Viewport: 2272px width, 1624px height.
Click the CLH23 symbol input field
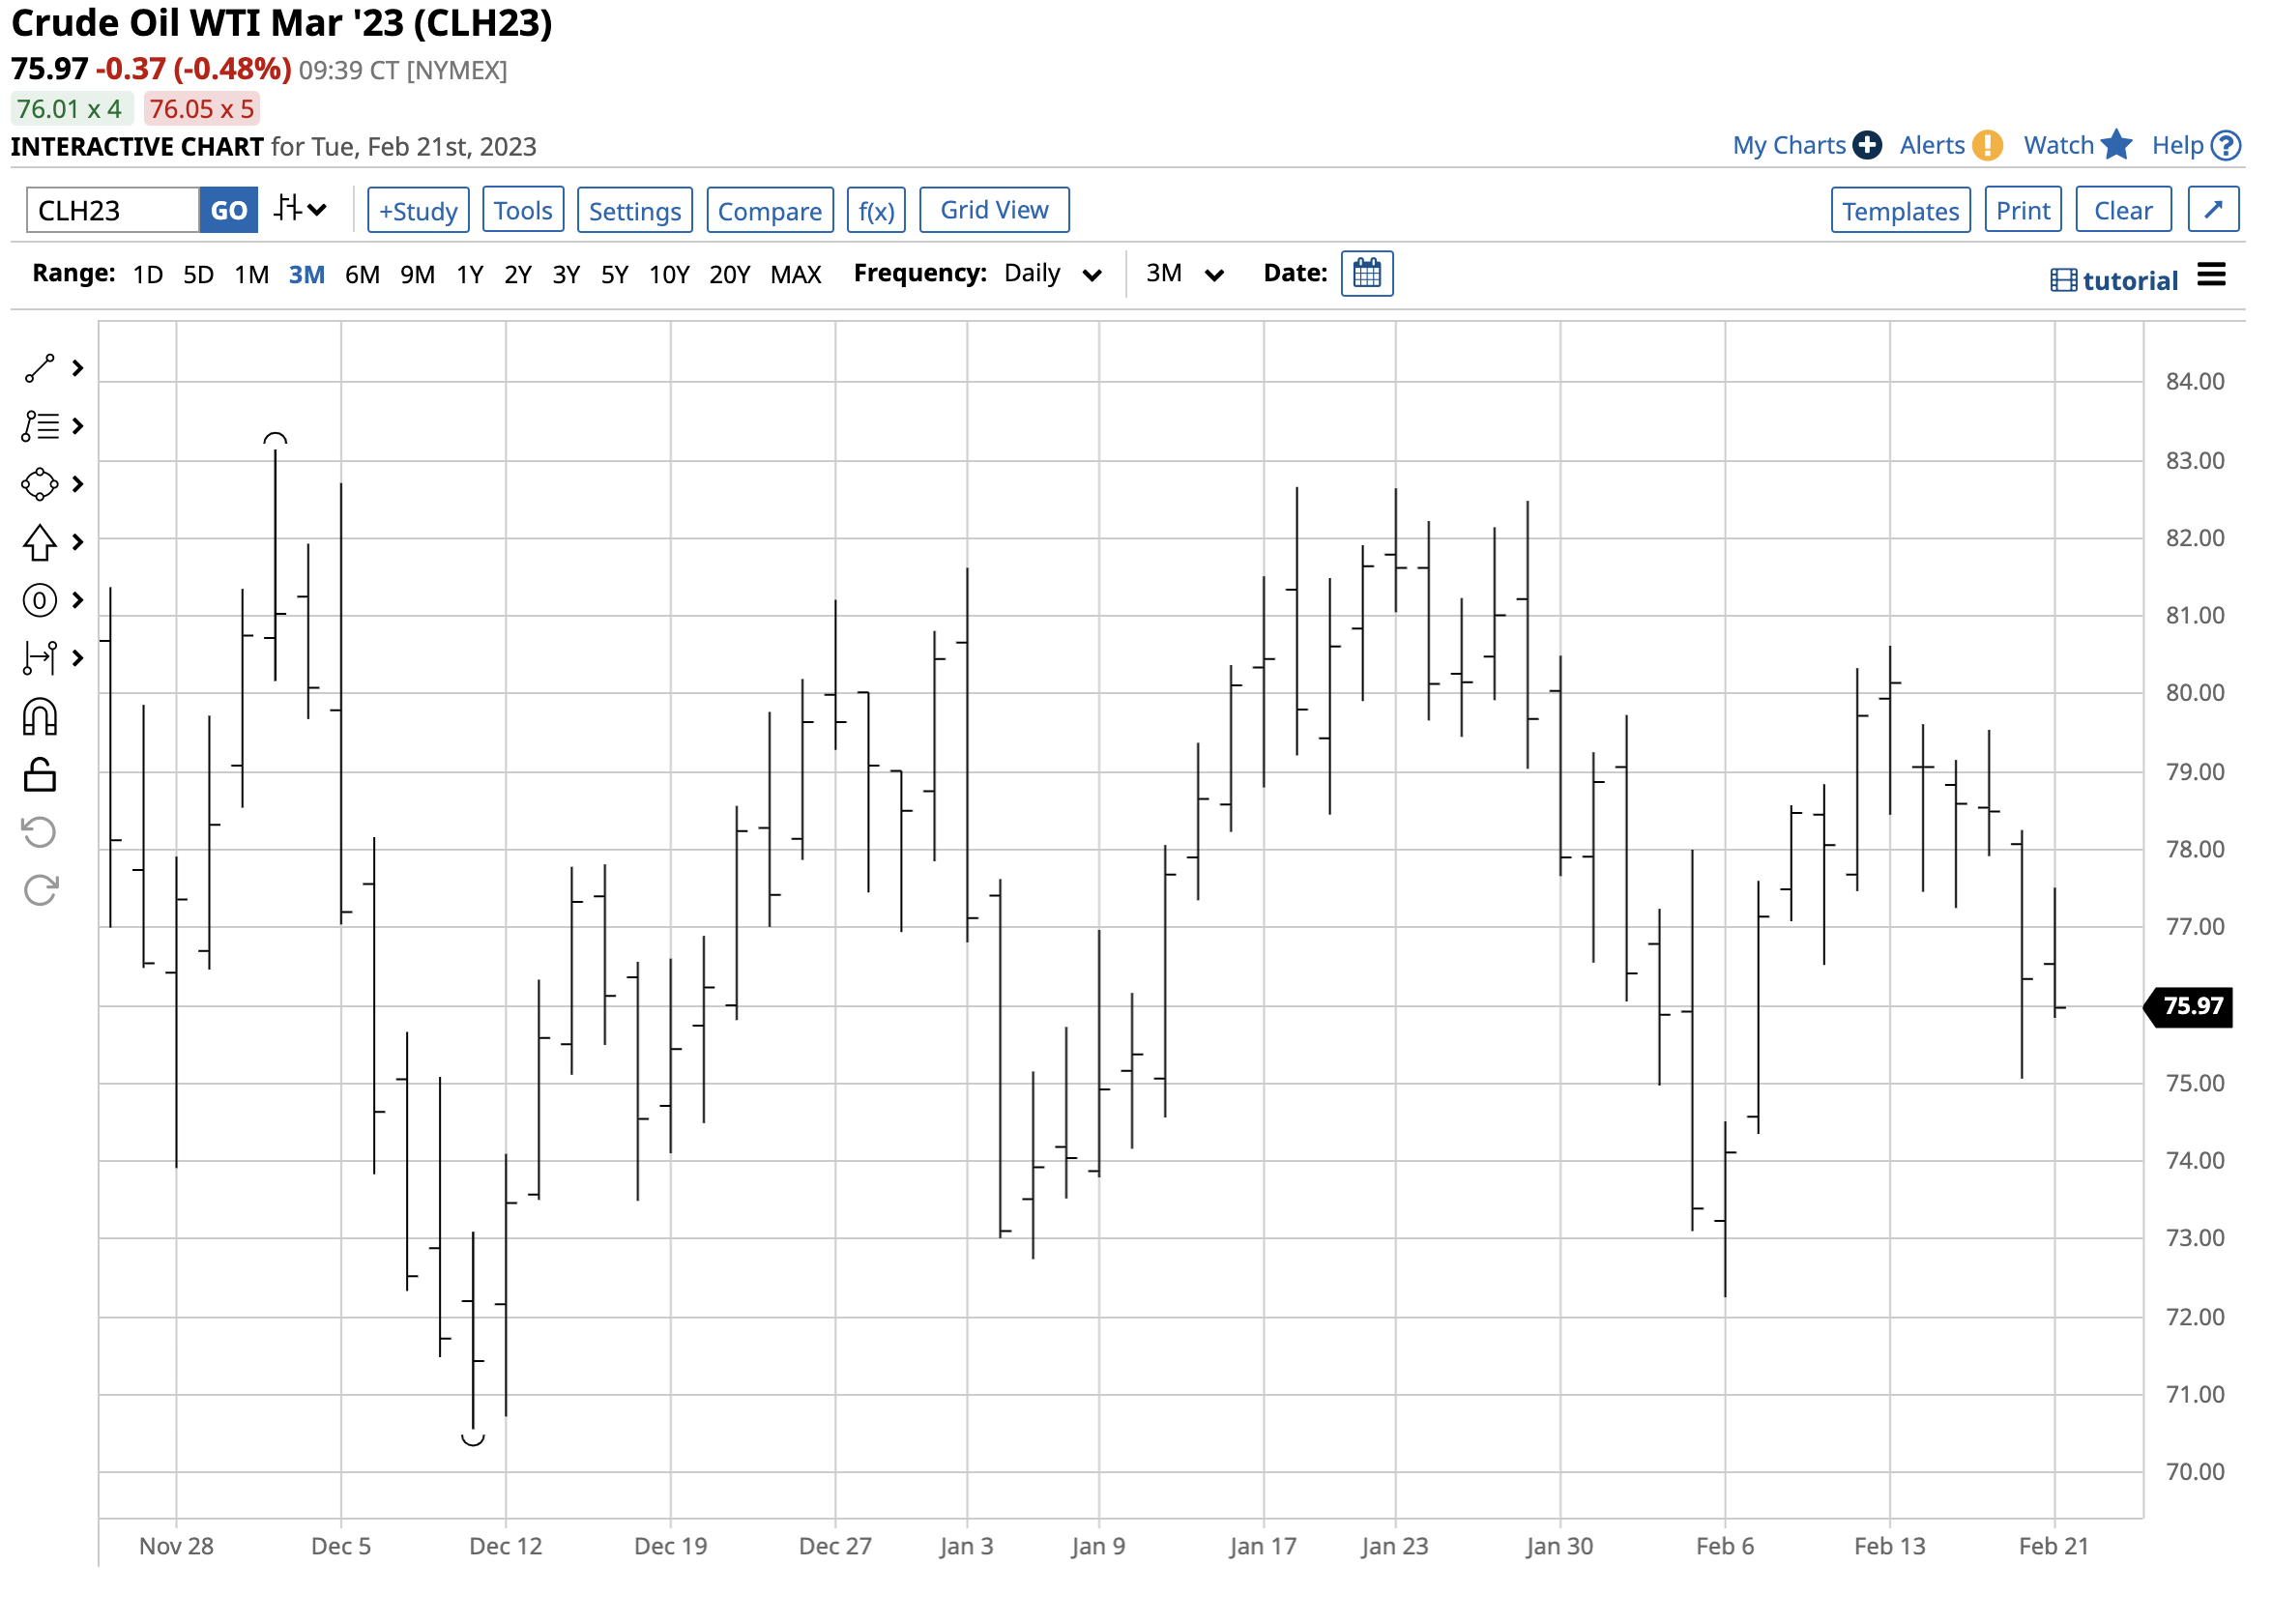(112, 211)
